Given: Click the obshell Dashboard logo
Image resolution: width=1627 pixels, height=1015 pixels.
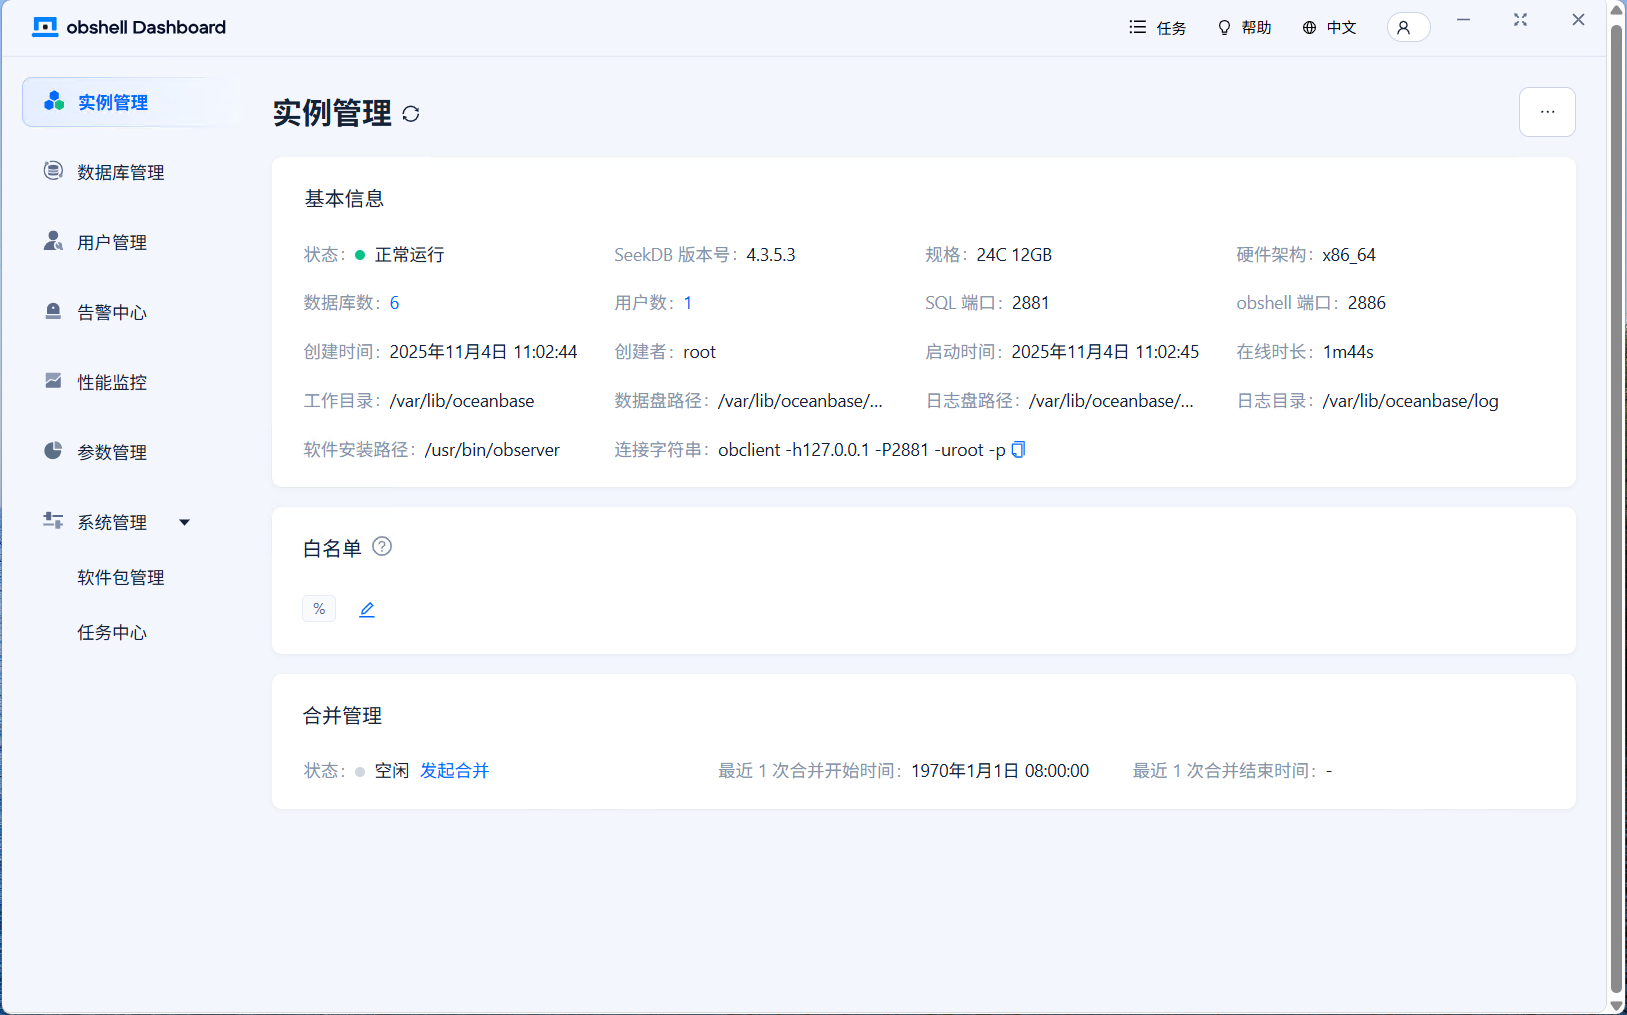Looking at the screenshot, I should 129,27.
